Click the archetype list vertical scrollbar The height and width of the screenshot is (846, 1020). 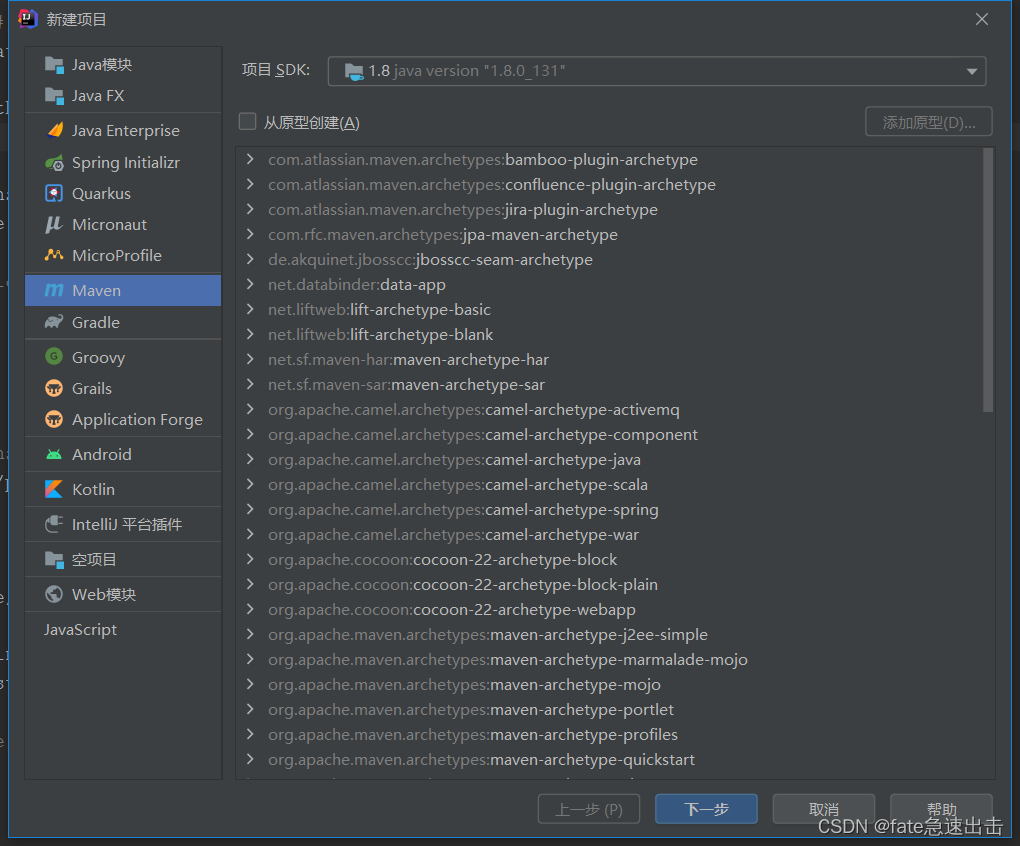pyautogui.click(x=987, y=280)
